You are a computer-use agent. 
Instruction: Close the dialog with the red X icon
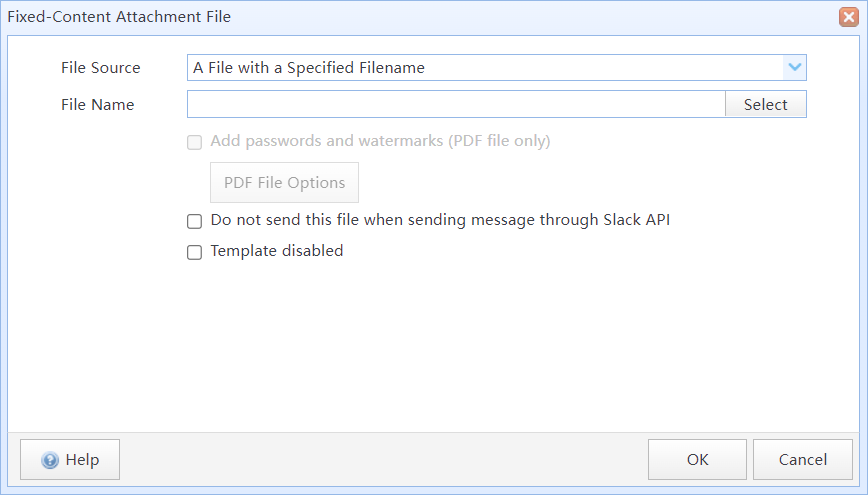[x=849, y=17]
